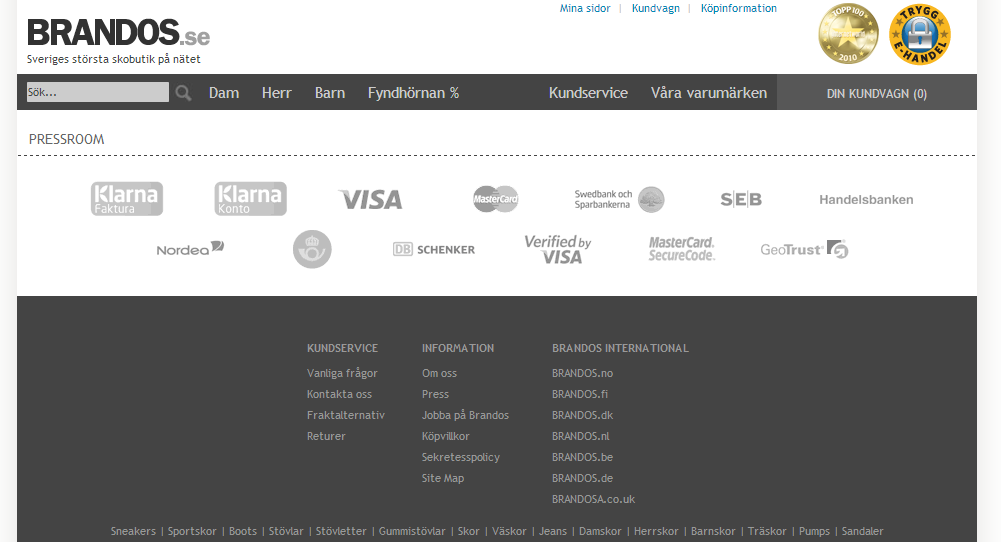Screen dimensions: 1001x542
Task: Open the Fraktalternativ footer link
Action: point(345,416)
